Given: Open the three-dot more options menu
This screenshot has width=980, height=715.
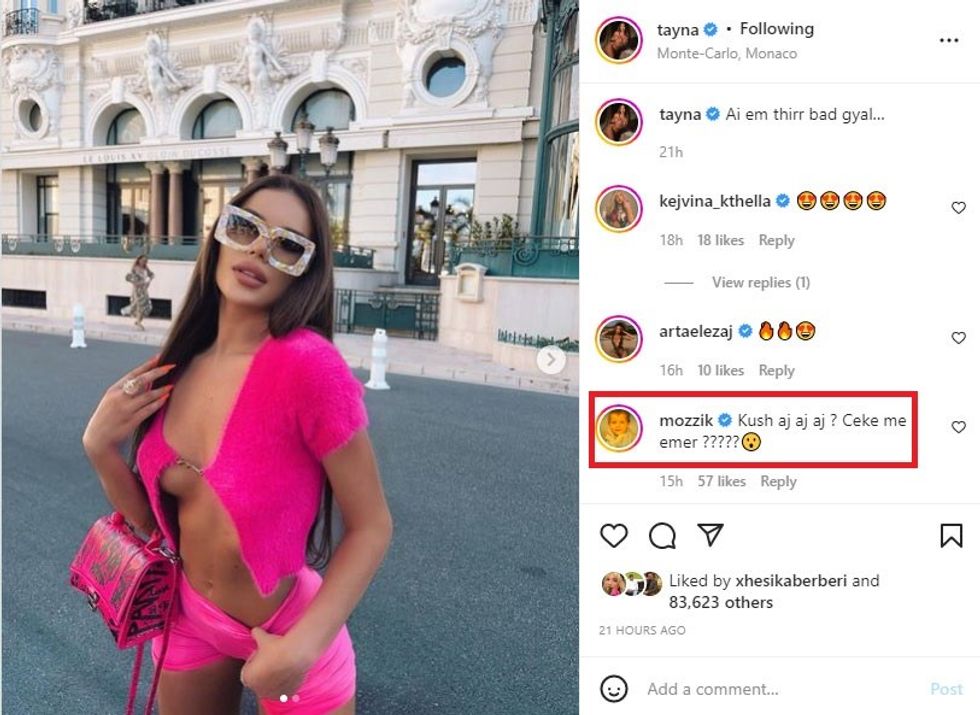Looking at the screenshot, I should 948,41.
